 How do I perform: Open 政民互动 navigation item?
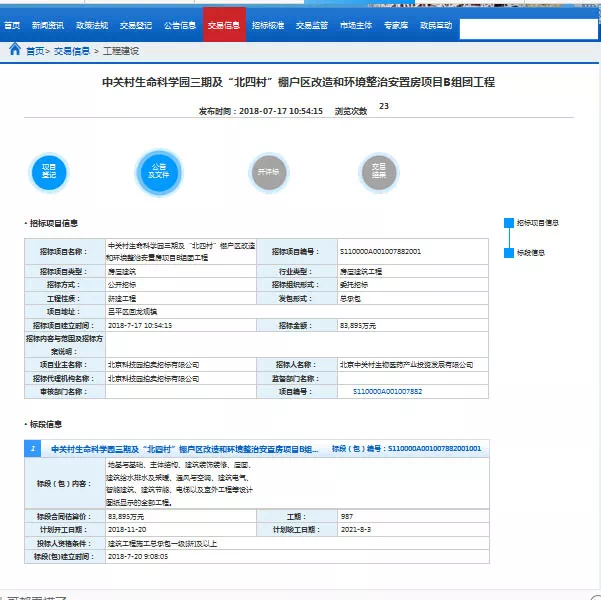pyautogui.click(x=436, y=25)
